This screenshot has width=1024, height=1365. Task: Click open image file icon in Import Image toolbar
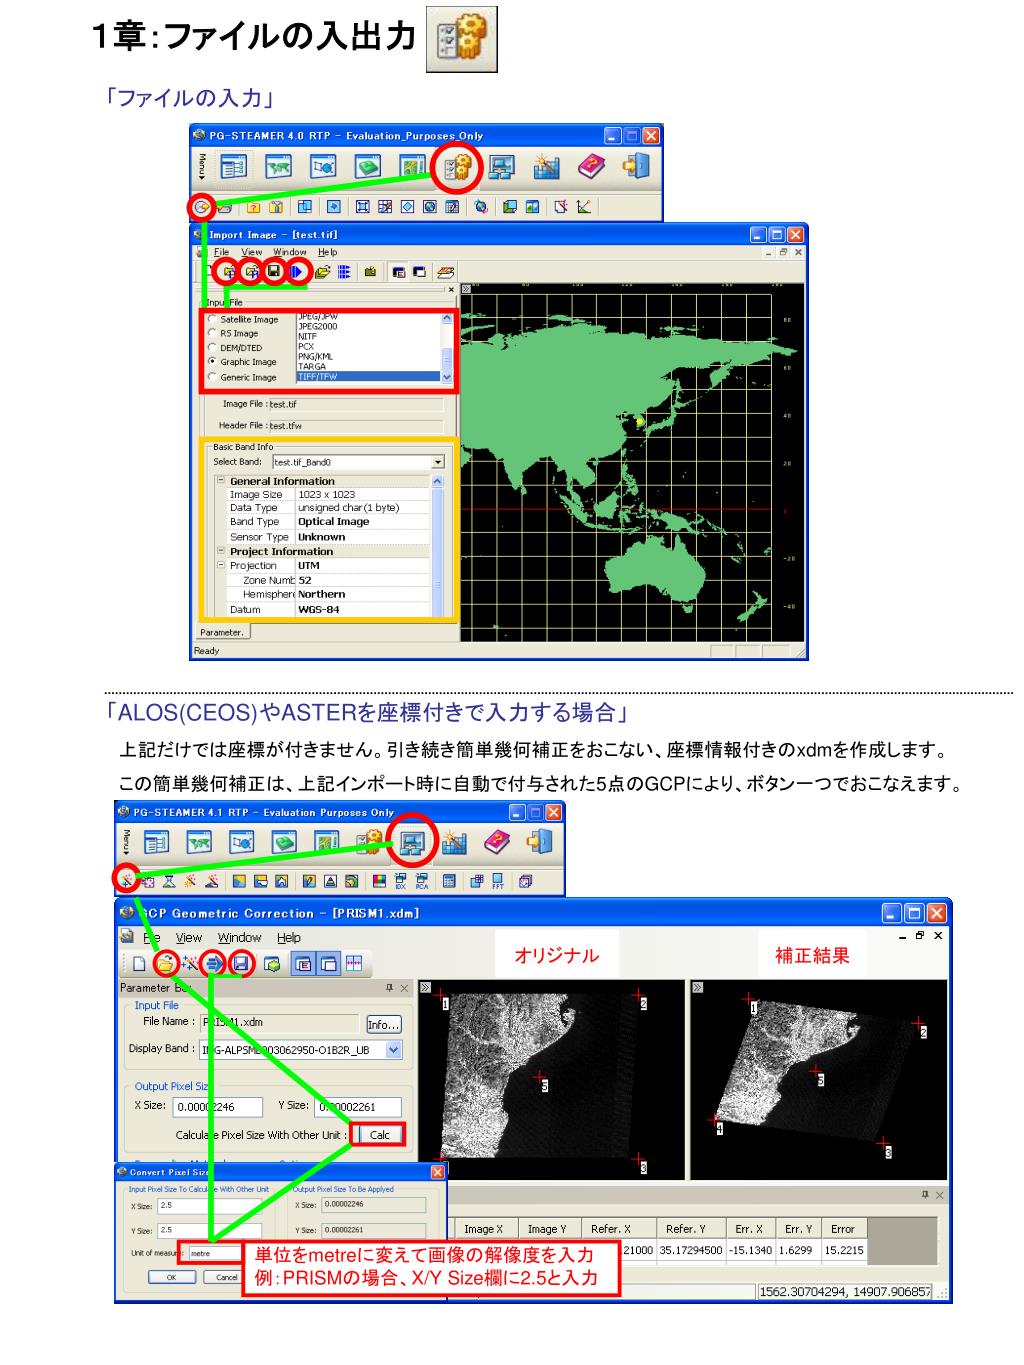point(228,271)
